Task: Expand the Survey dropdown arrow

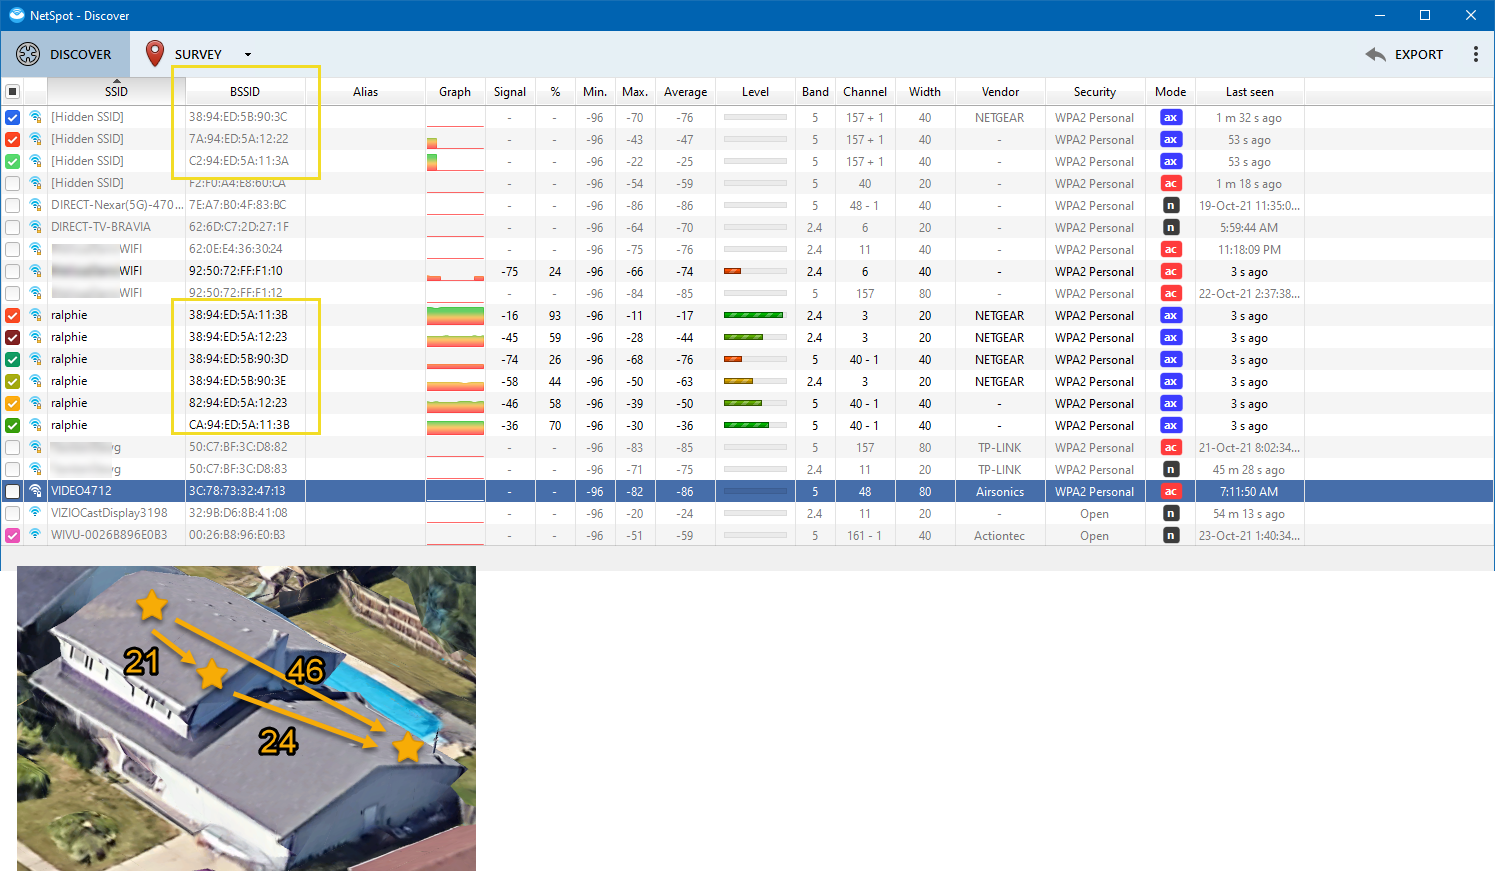Action: tap(248, 55)
